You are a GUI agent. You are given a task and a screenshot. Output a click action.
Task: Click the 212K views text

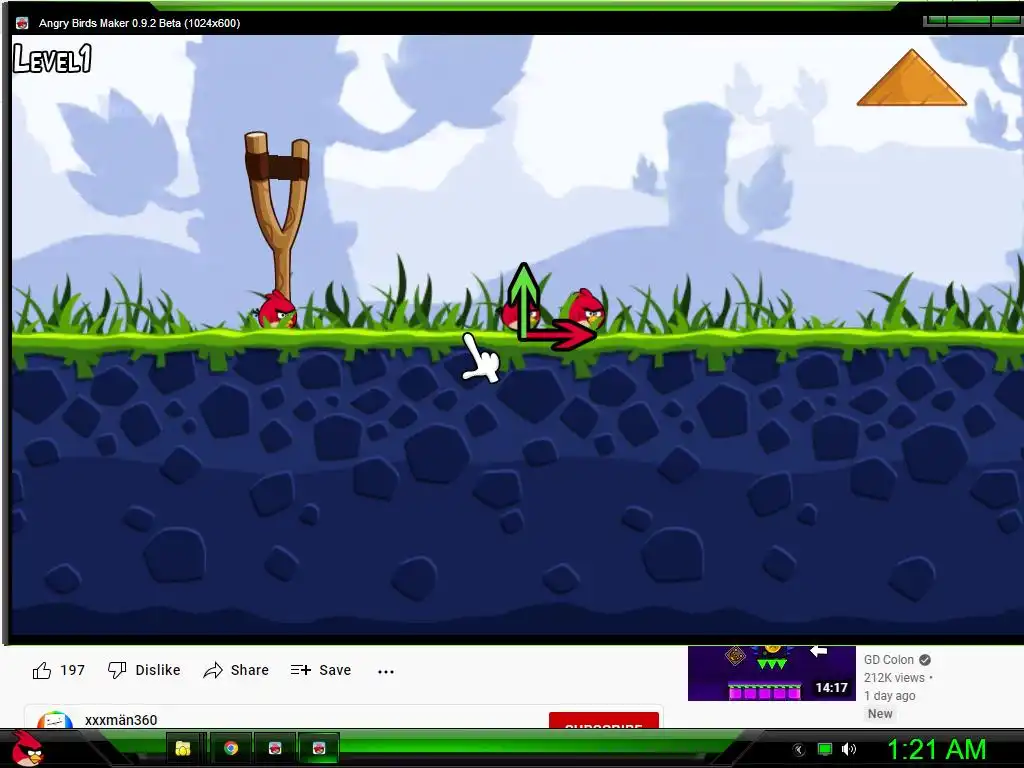pyautogui.click(x=894, y=678)
